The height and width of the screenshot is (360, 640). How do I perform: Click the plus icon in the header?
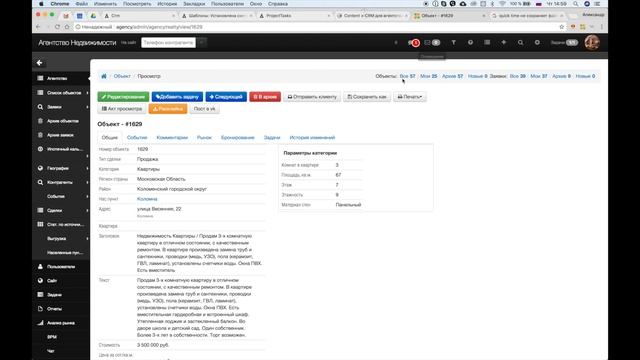(504, 42)
